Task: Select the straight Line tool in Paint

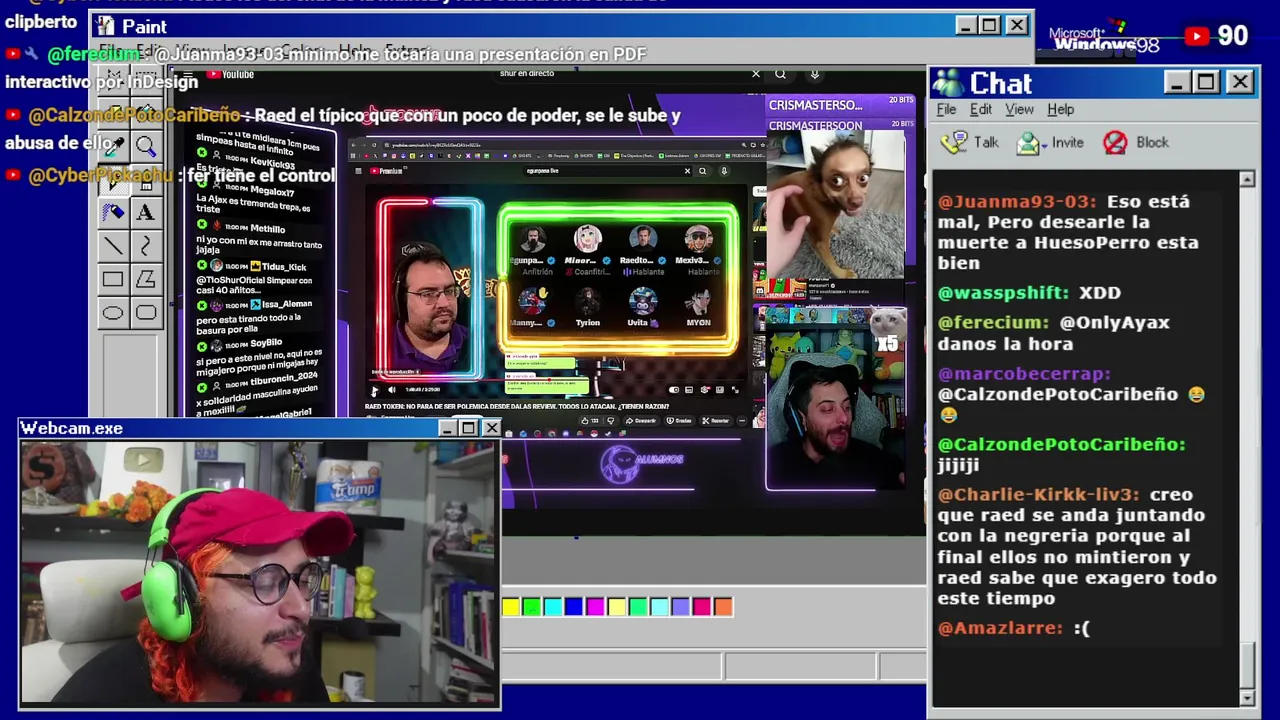Action: (113, 245)
